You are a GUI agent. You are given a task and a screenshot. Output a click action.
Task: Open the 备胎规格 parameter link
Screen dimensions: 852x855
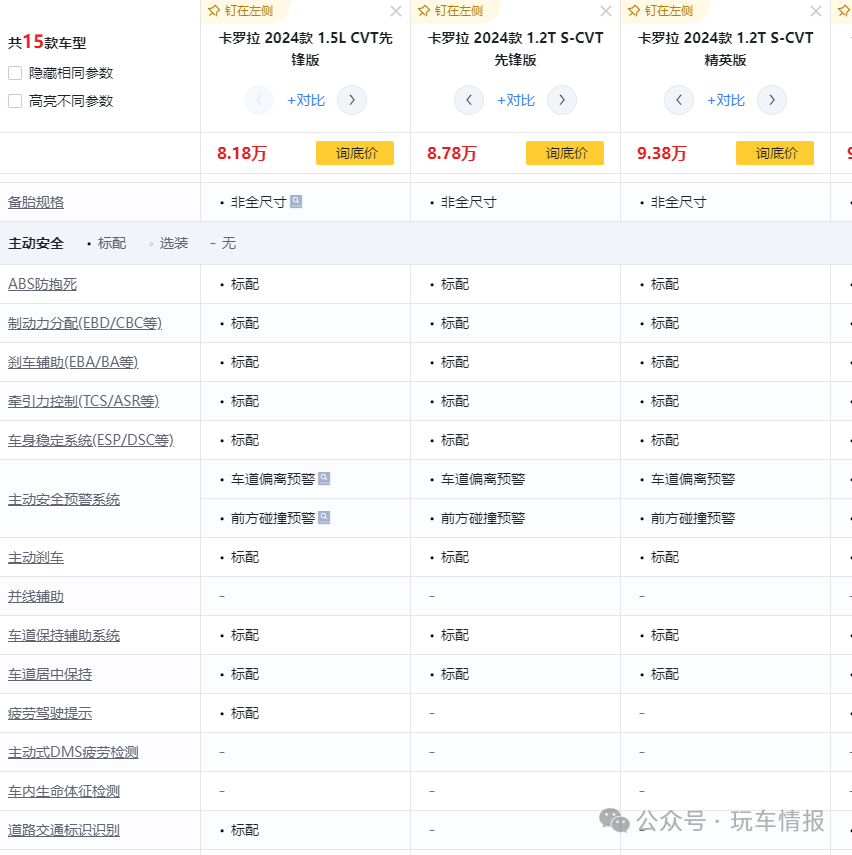tap(36, 202)
